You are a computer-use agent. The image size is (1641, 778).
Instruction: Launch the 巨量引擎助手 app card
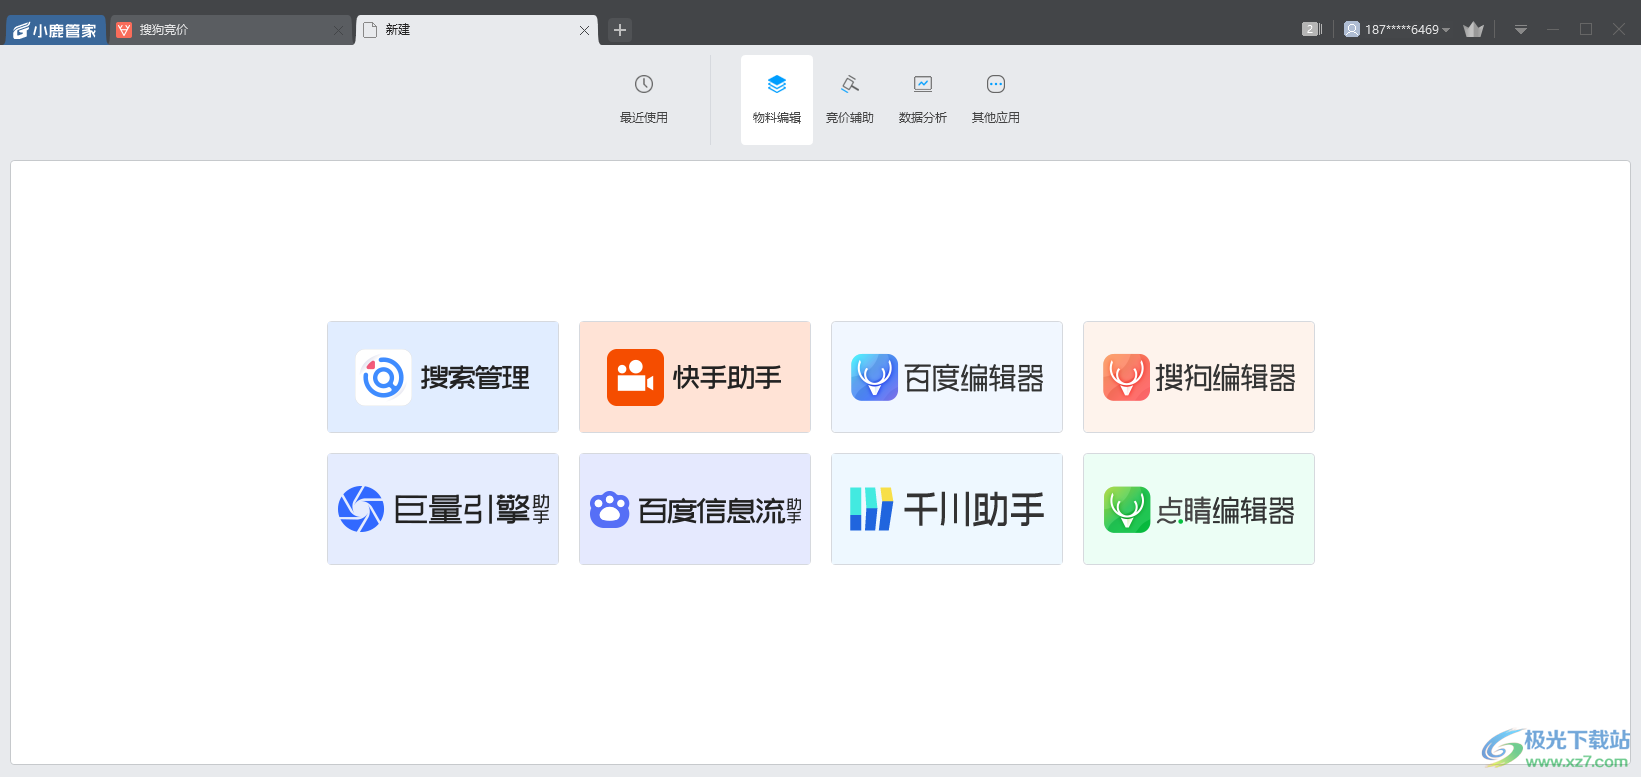[443, 509]
